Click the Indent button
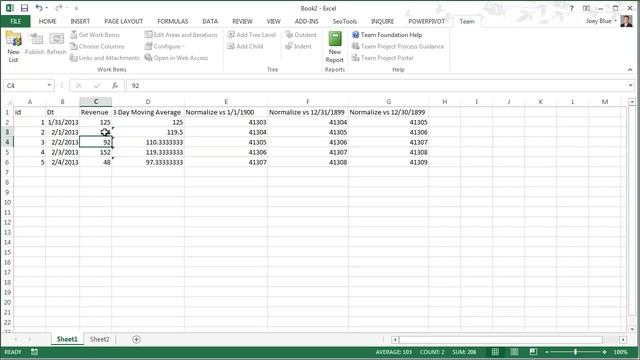Screen dimensions: 640x360 point(298,46)
